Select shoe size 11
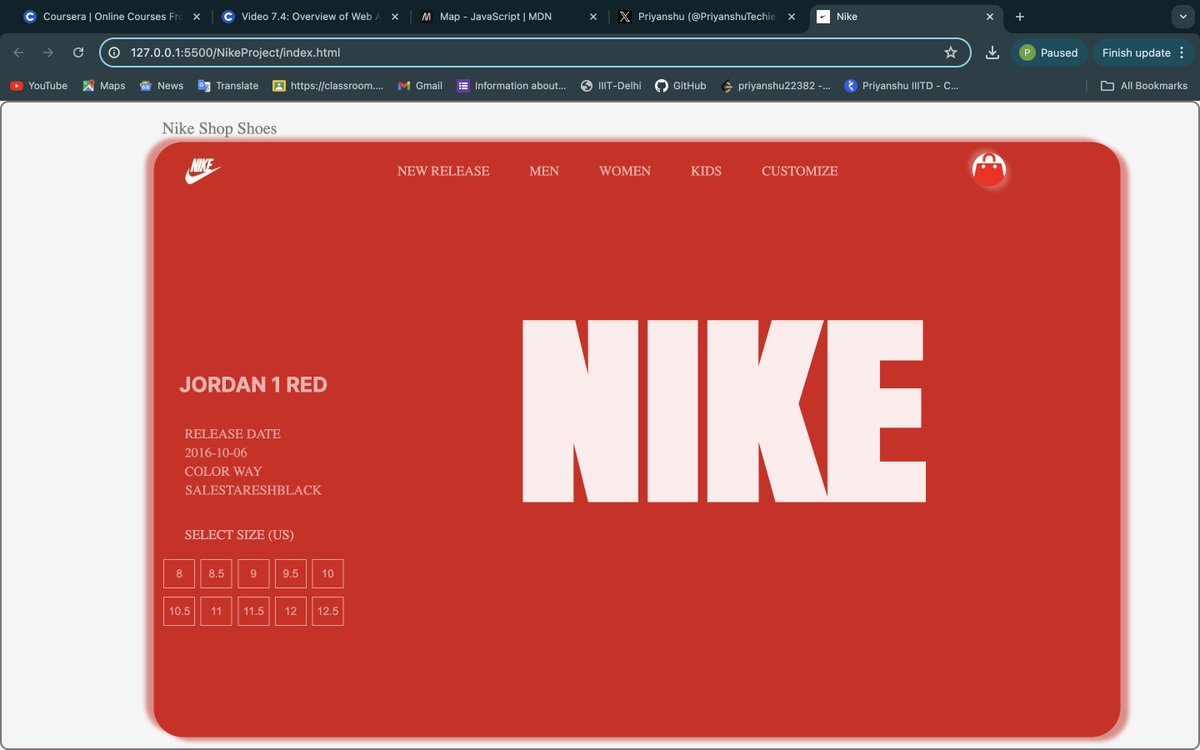This screenshot has width=1200, height=750. [216, 611]
